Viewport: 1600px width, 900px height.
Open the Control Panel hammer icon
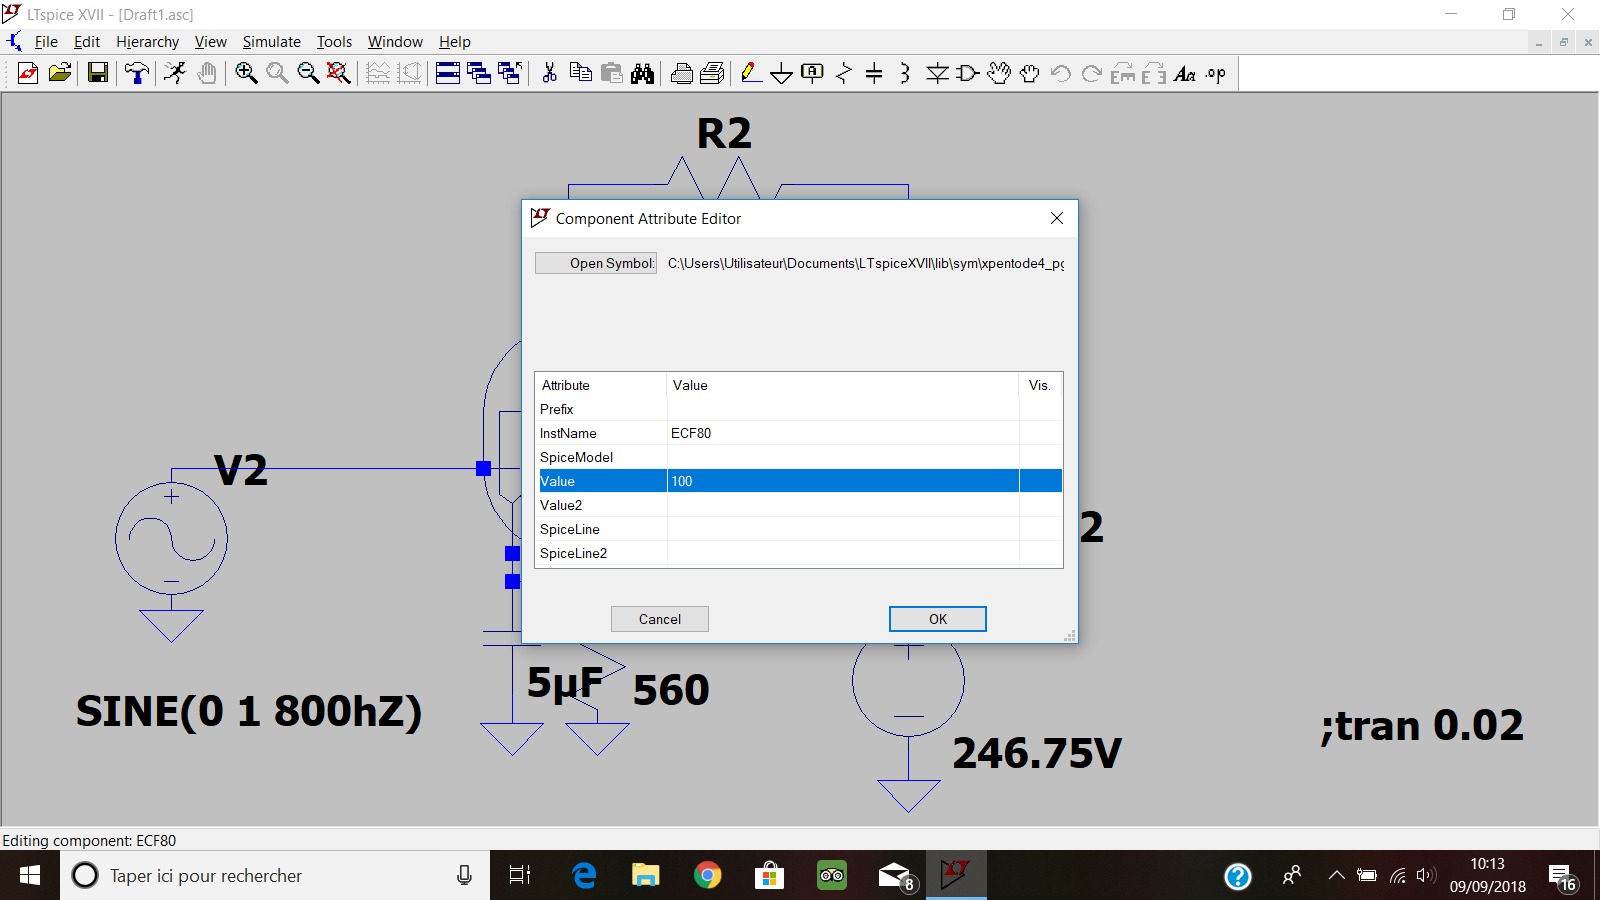tap(137, 73)
